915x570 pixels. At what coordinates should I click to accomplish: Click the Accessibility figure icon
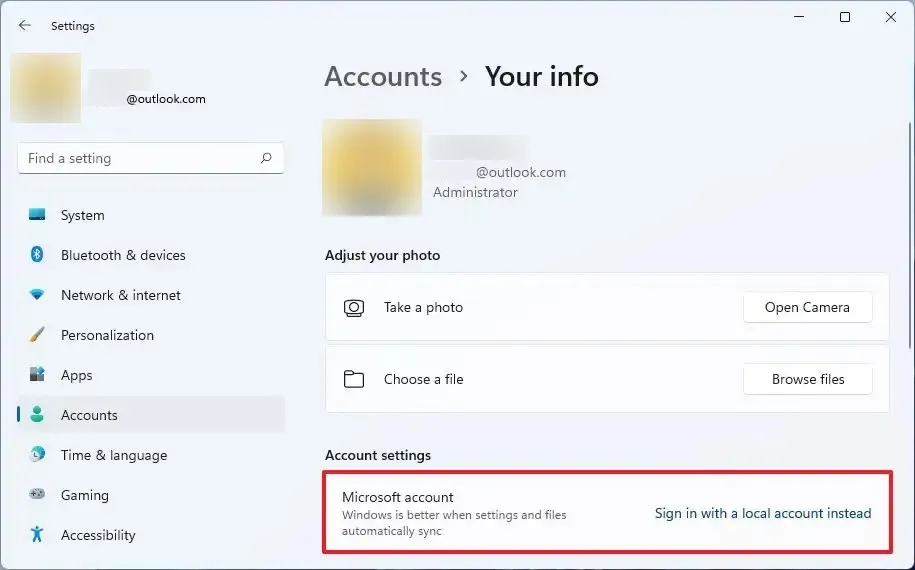coord(37,534)
